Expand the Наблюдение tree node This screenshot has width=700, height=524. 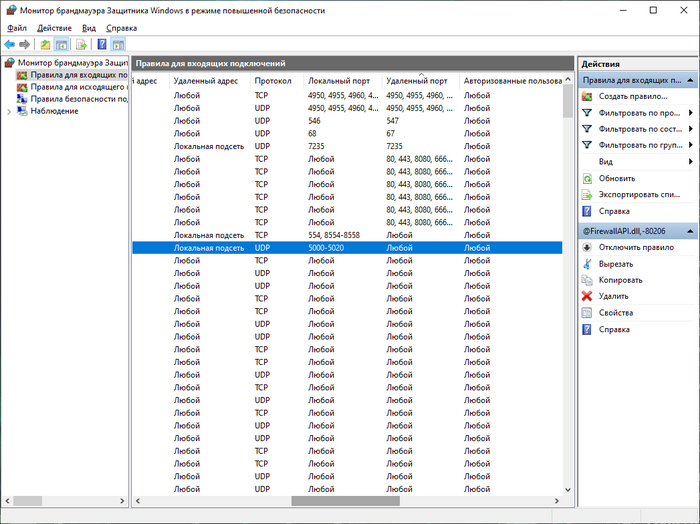tap(9, 112)
